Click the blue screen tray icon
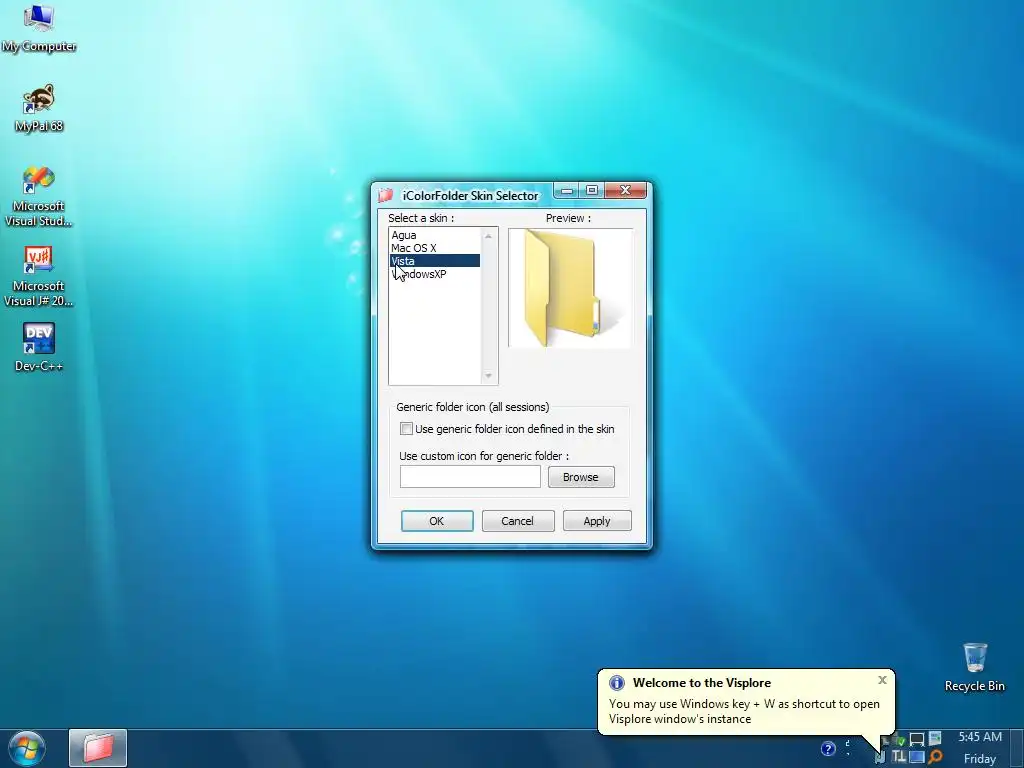The height and width of the screenshot is (768, 1024). point(916,757)
